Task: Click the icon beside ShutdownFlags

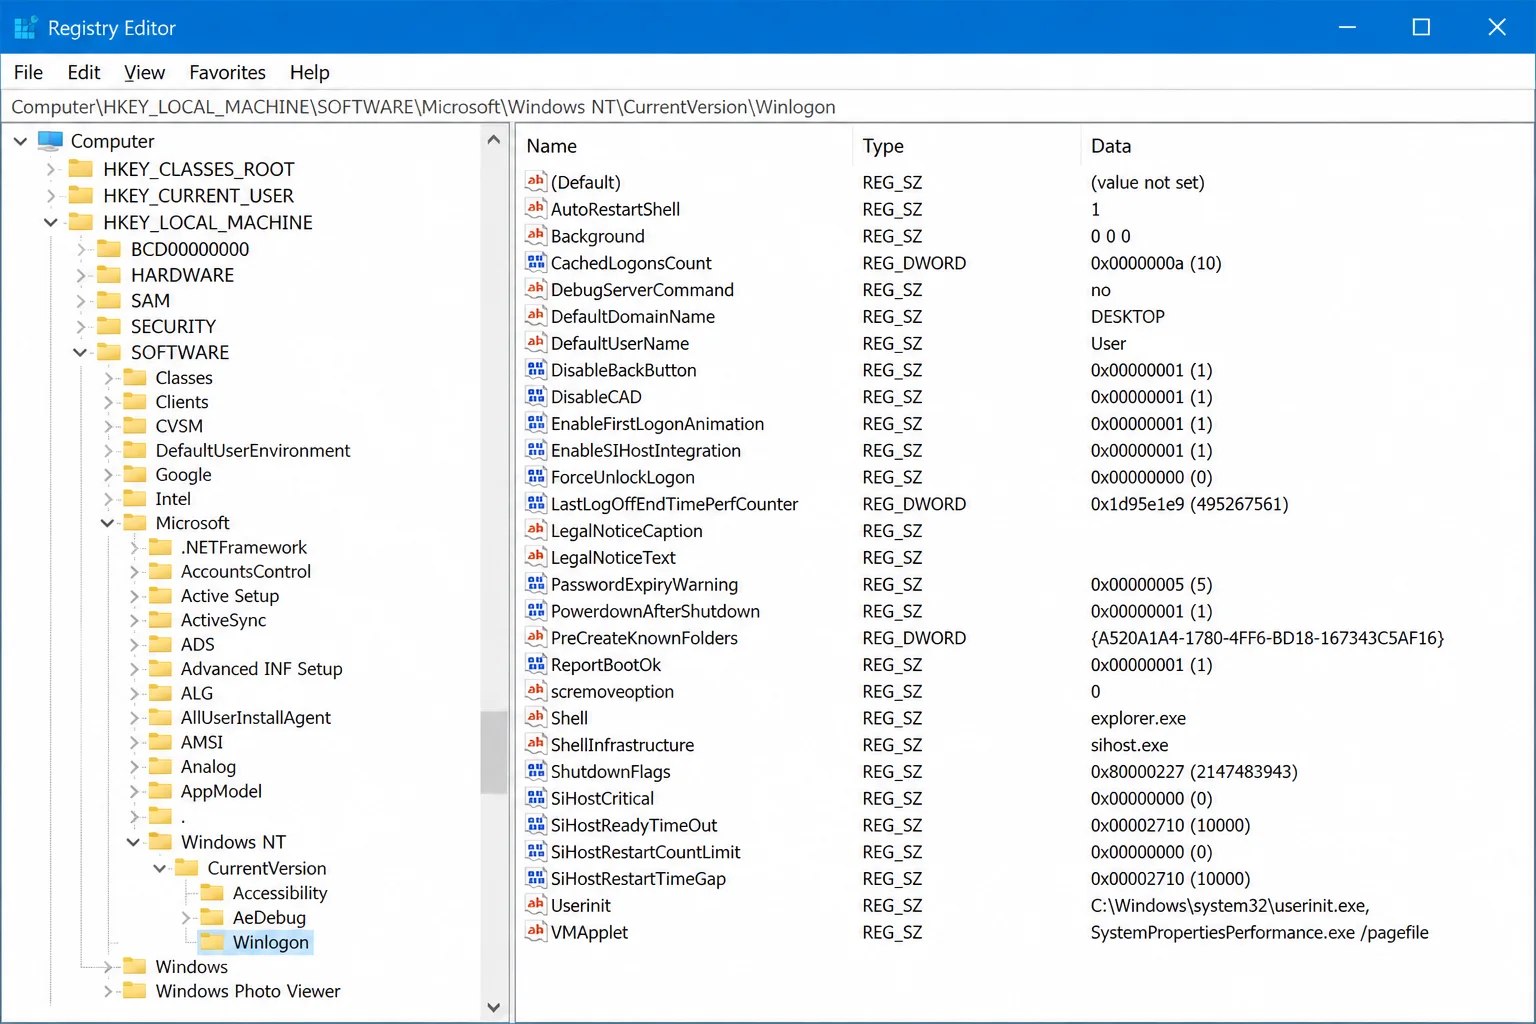Action: pos(536,771)
